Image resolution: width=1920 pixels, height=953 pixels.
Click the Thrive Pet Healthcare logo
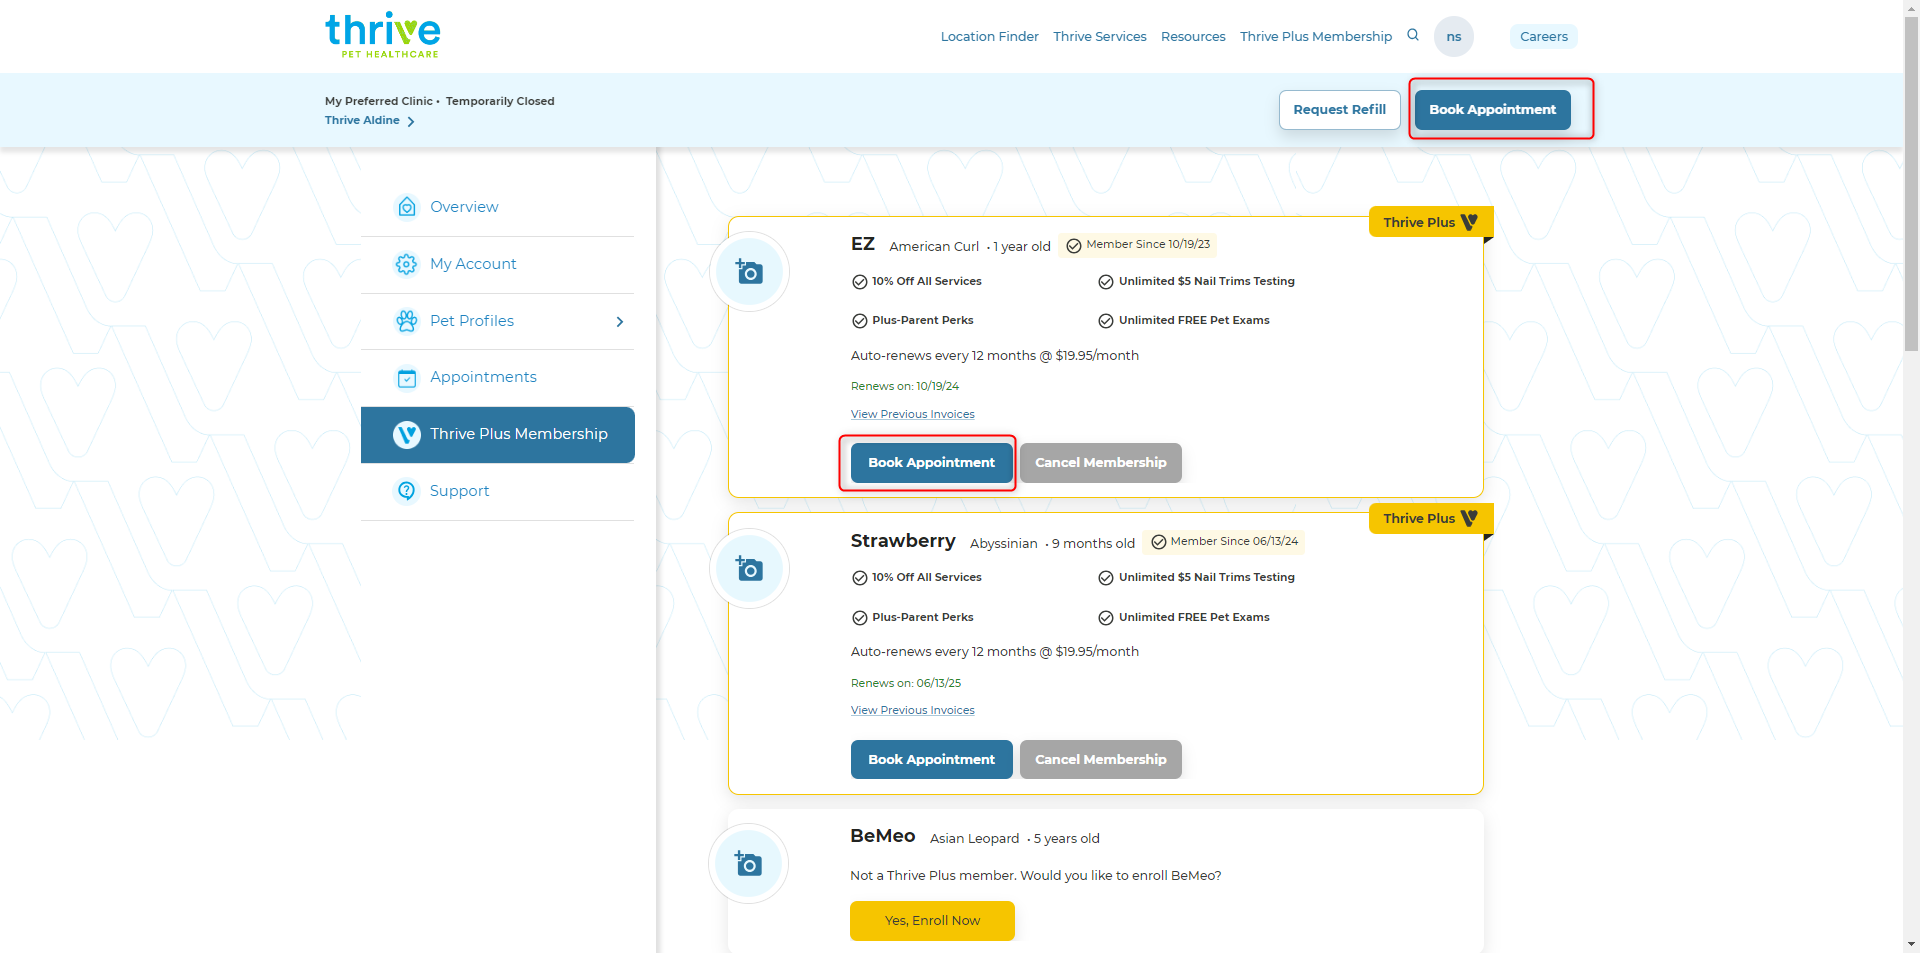click(383, 36)
